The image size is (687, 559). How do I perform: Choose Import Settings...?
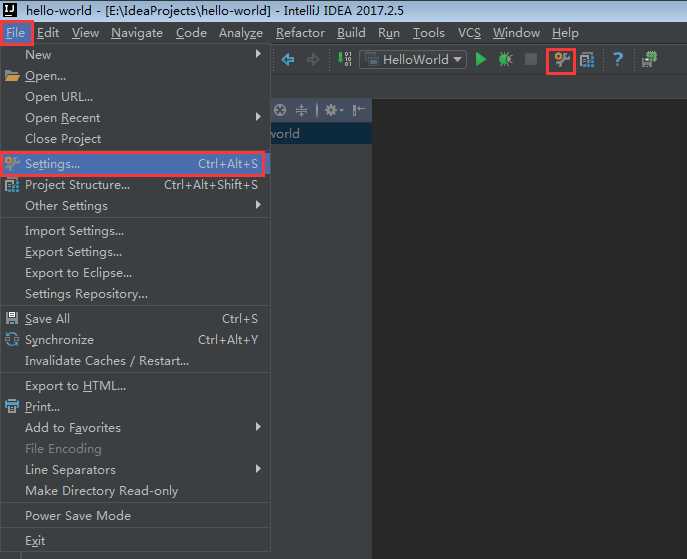[x=135, y=230]
